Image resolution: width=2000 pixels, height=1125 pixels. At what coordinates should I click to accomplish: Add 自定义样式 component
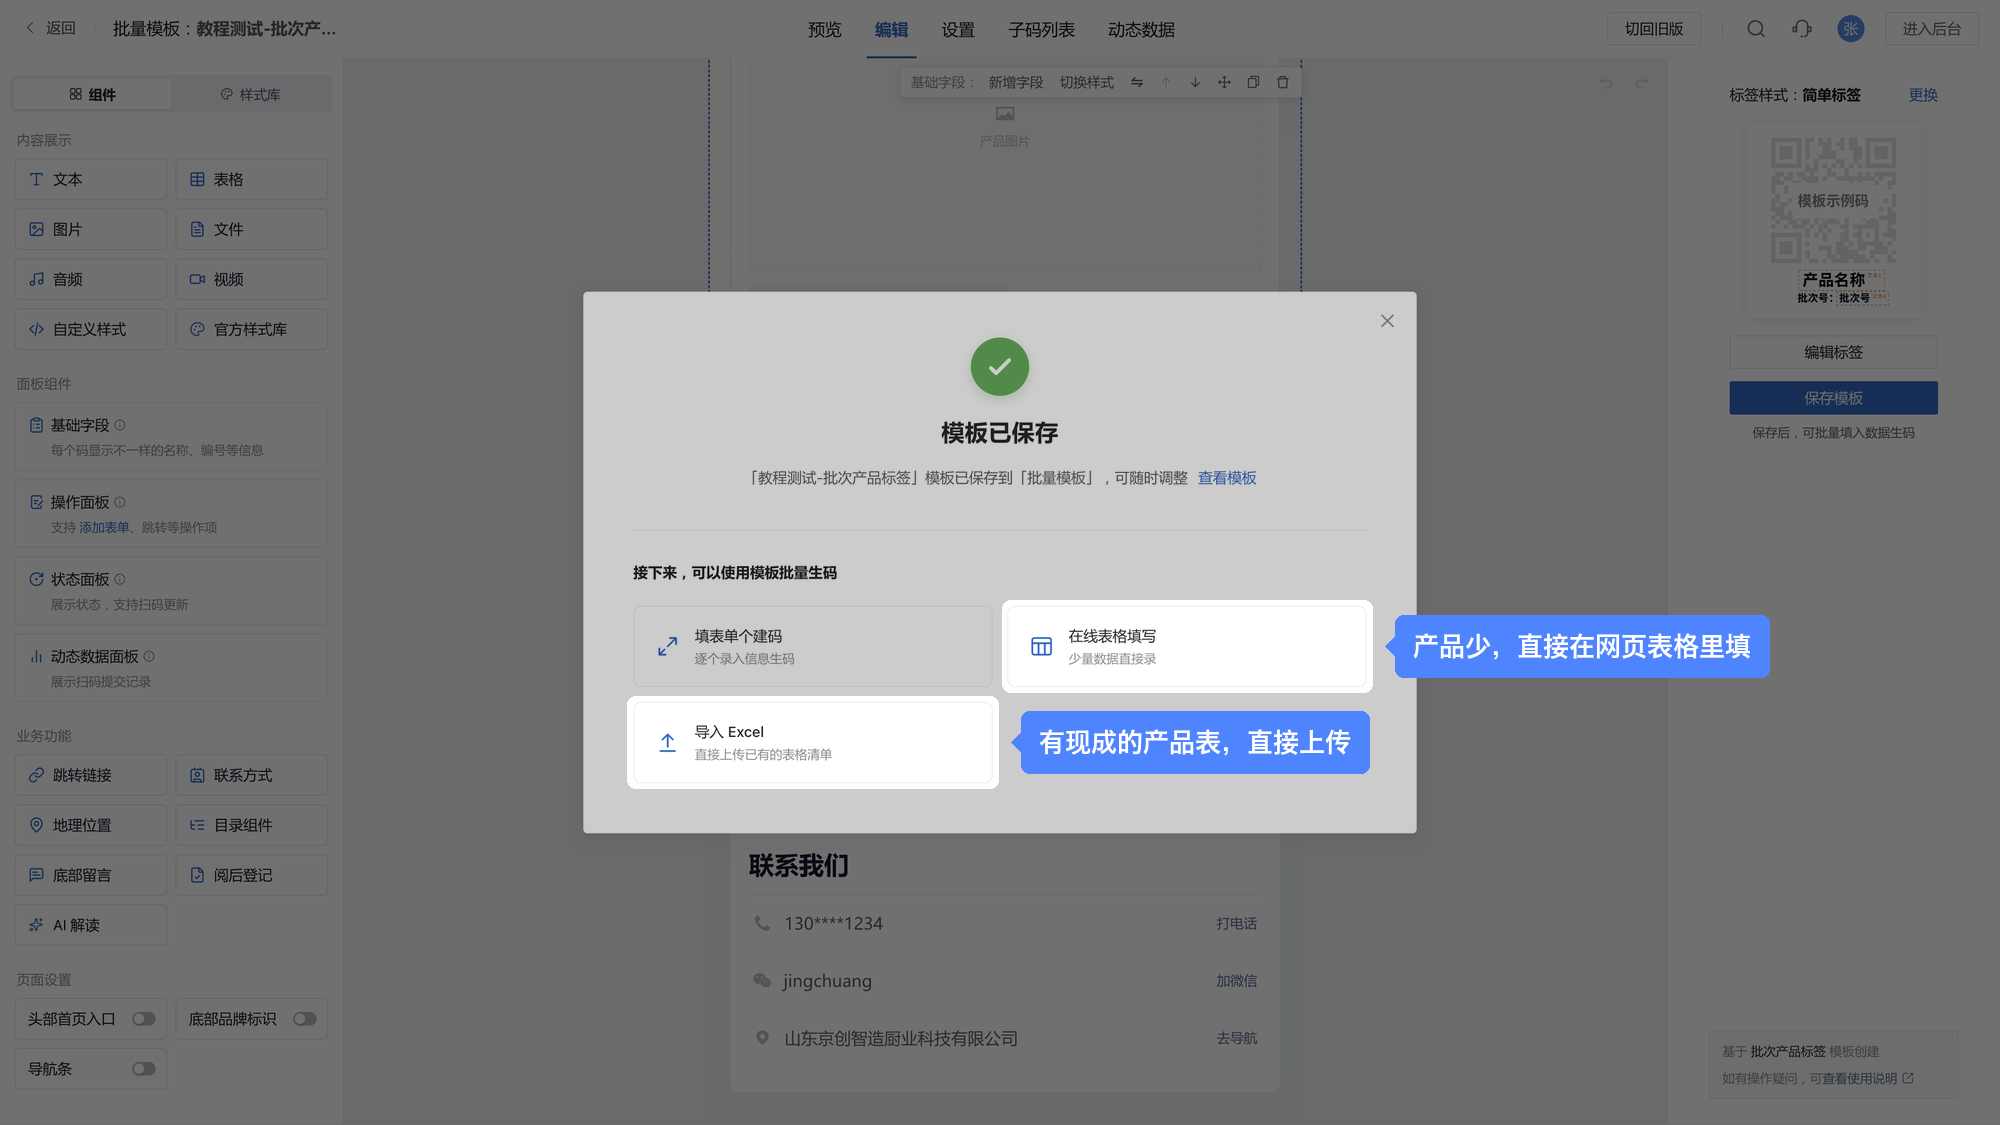click(91, 329)
